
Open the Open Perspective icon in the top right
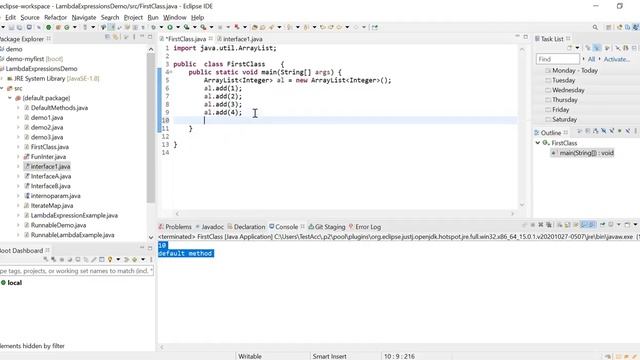tap(609, 27)
